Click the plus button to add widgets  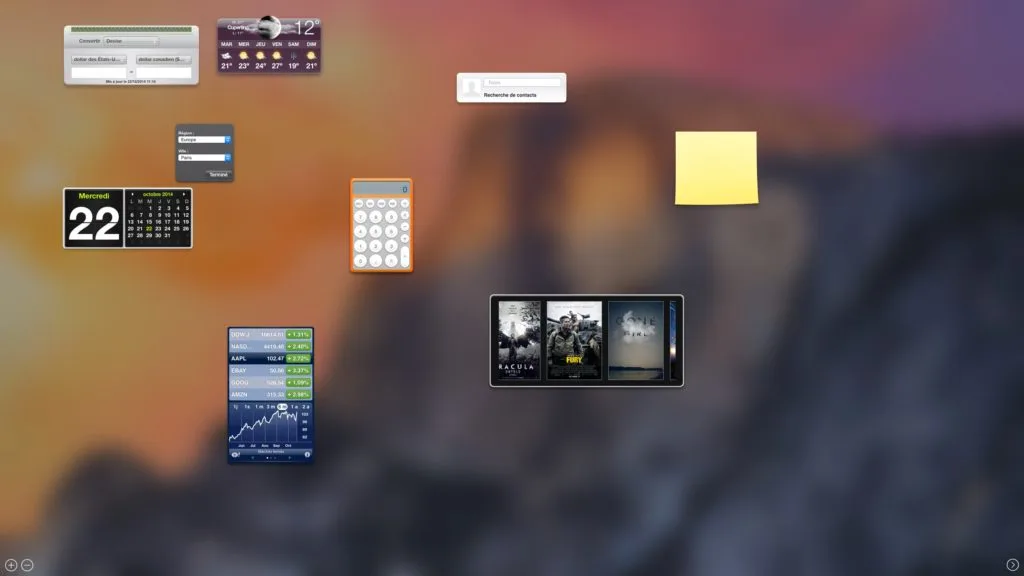click(10, 565)
